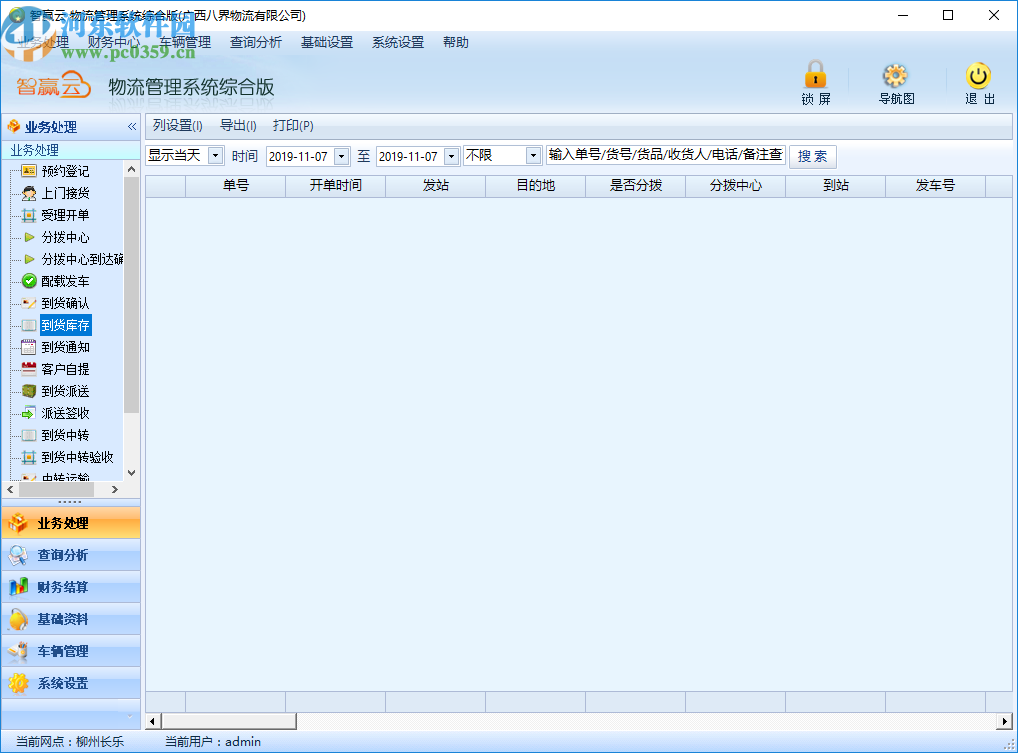Screen dimensions: 1018x753
Task: Click the 受理开单 icon
Action: 29,215
